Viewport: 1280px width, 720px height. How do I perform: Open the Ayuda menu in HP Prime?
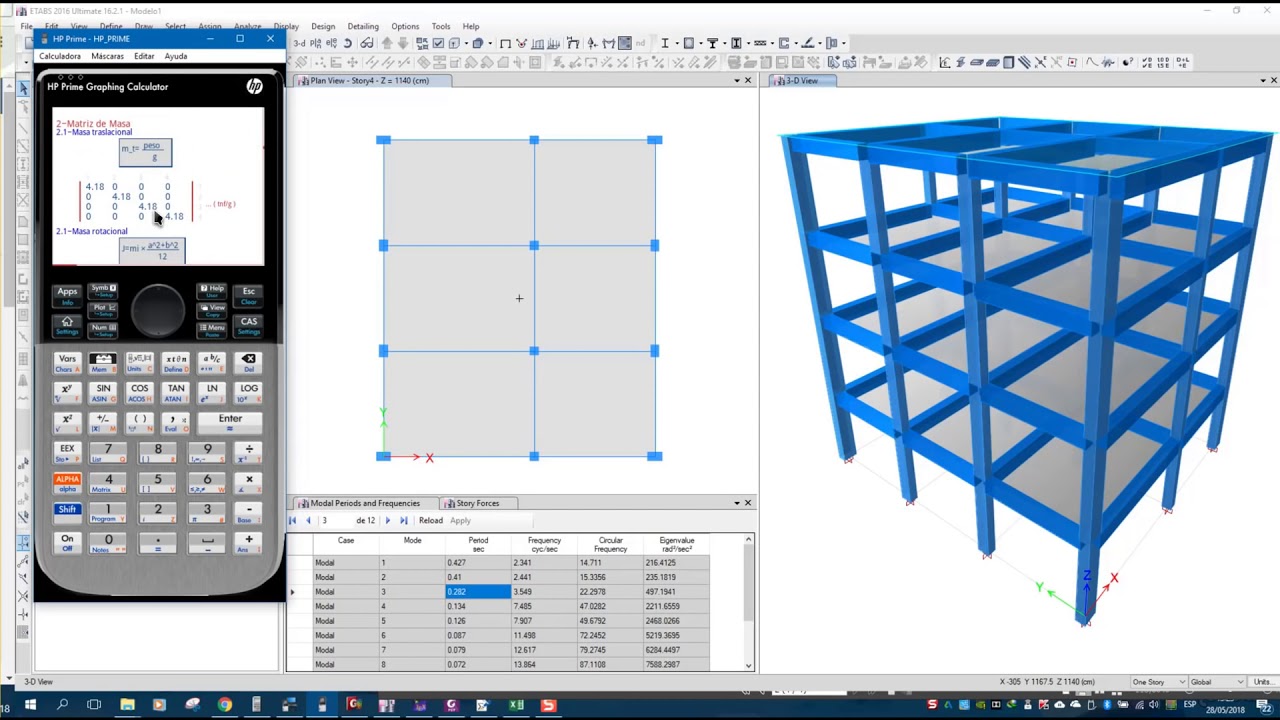pyautogui.click(x=176, y=56)
